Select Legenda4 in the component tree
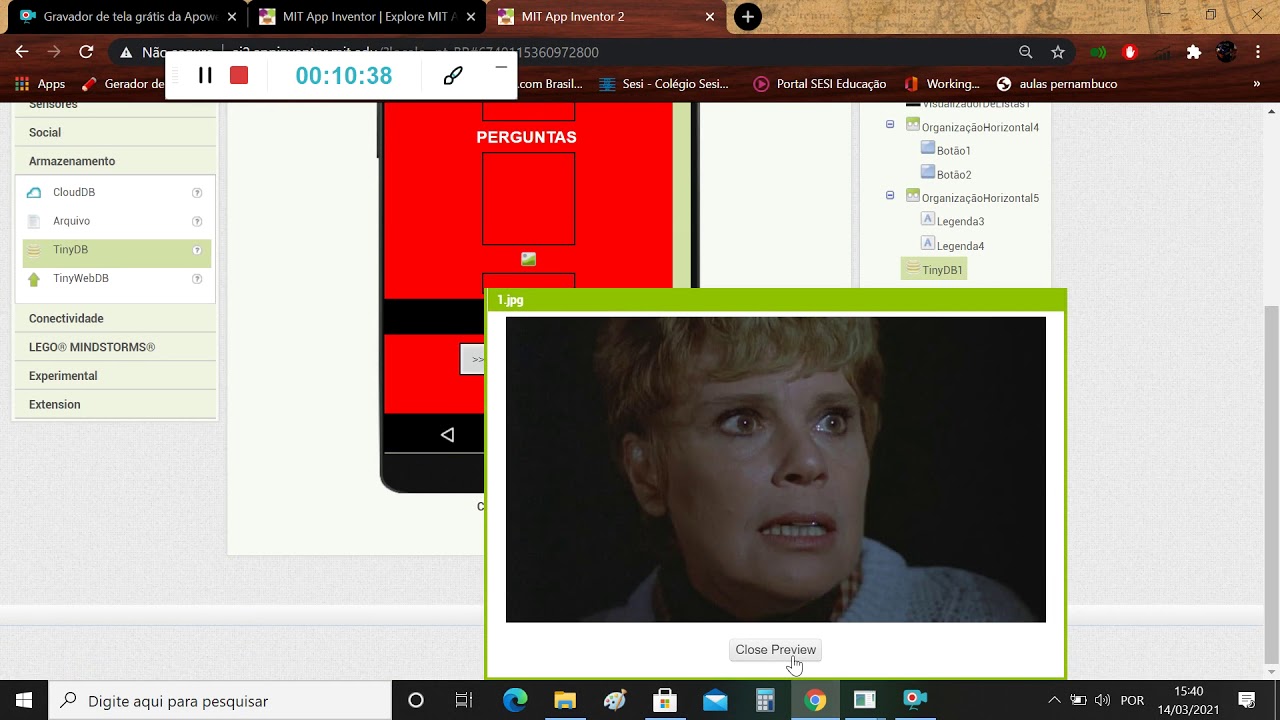This screenshot has width=1280, height=720. point(952,245)
